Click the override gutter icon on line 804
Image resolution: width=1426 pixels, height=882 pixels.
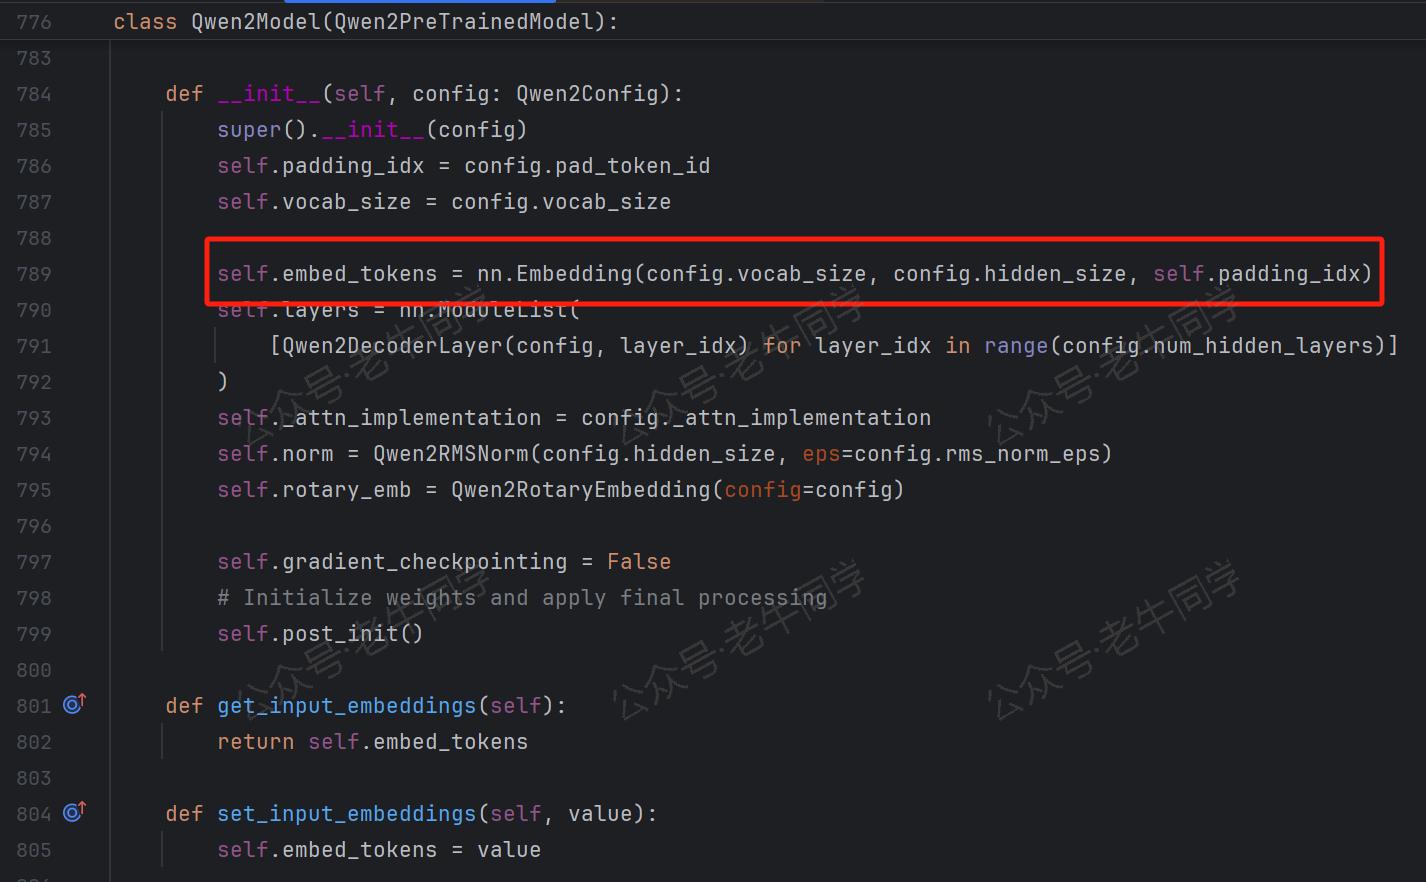(x=75, y=812)
